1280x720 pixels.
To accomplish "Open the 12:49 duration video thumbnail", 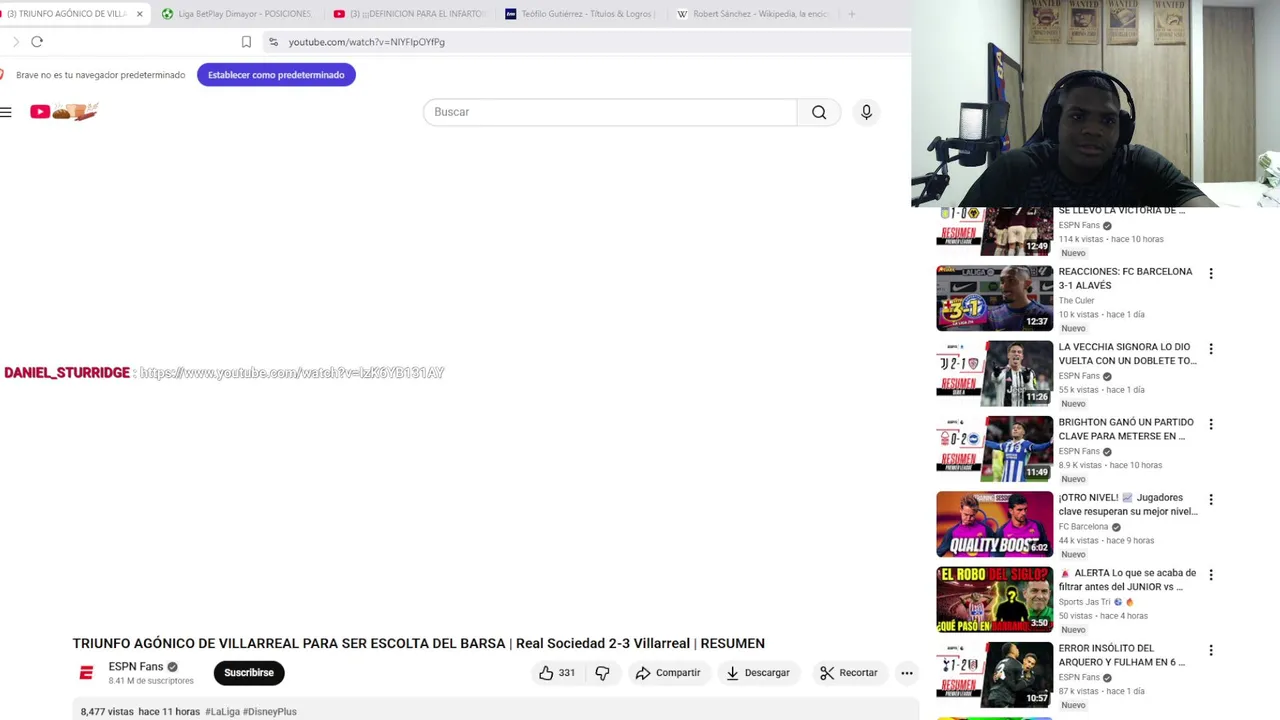I will (994, 231).
